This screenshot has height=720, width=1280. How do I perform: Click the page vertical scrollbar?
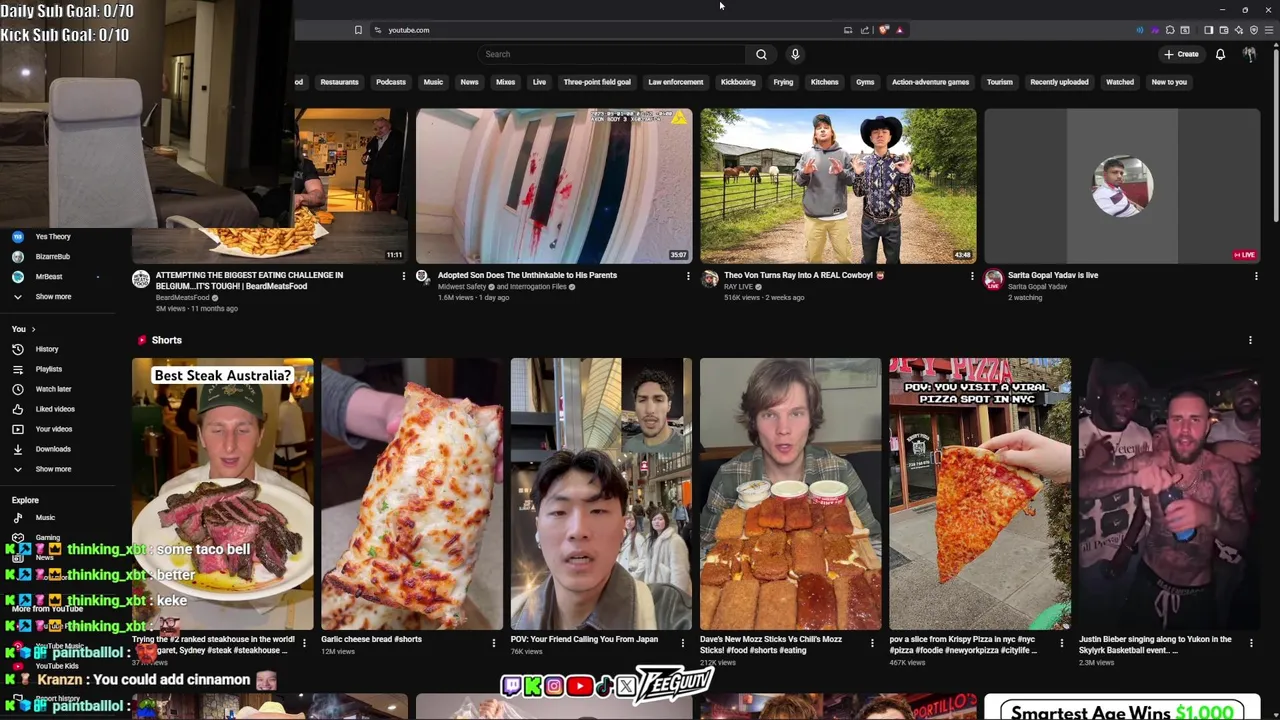pos(1275,134)
